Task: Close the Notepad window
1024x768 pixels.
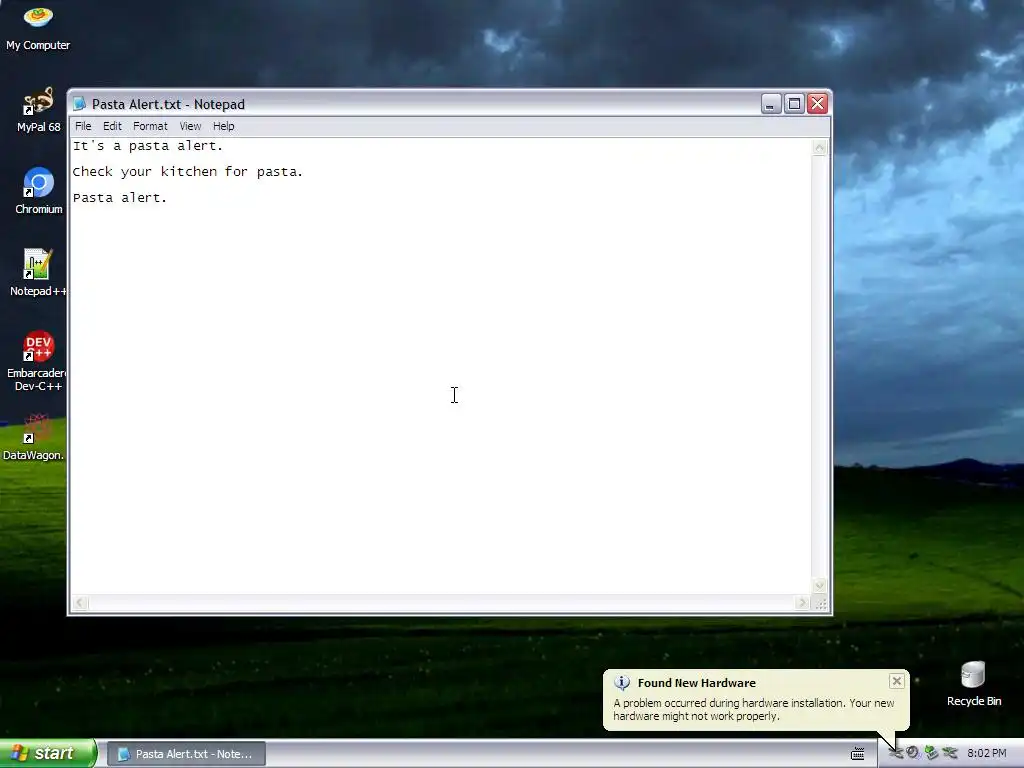Action: click(x=818, y=104)
